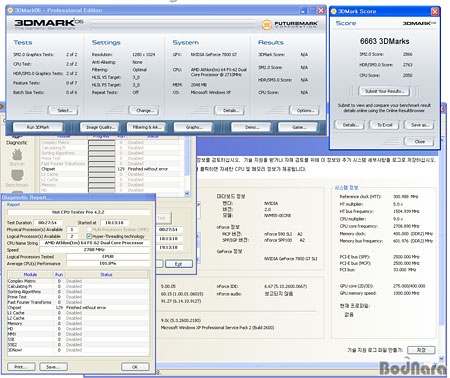Screen dimensions: 450x378
Task: Click Submit Your Results button
Action: point(384,91)
